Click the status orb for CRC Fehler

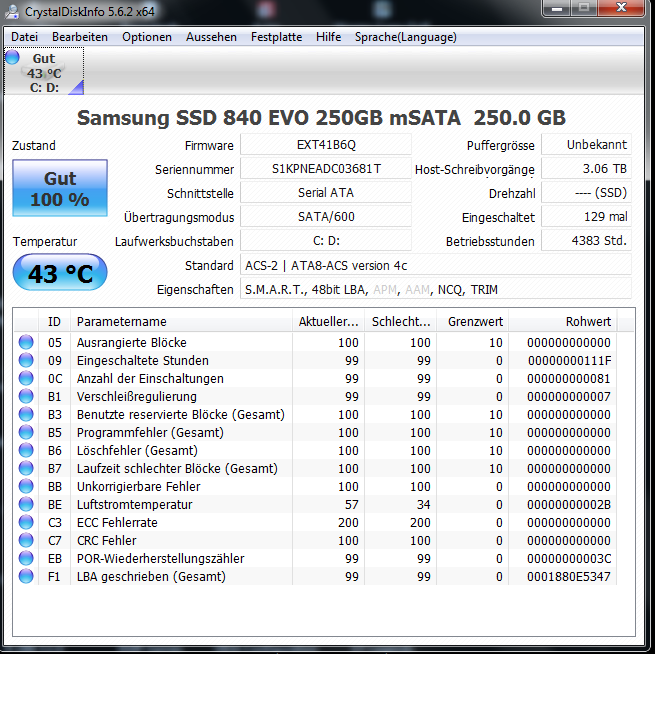(26, 540)
